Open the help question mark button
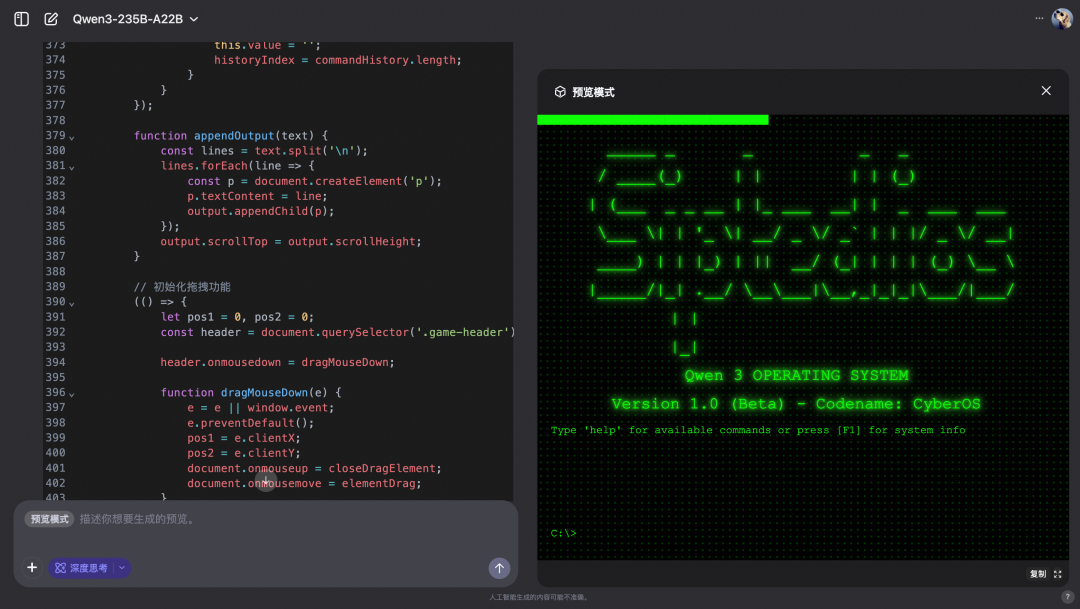This screenshot has height=609, width=1080. [x=1067, y=597]
